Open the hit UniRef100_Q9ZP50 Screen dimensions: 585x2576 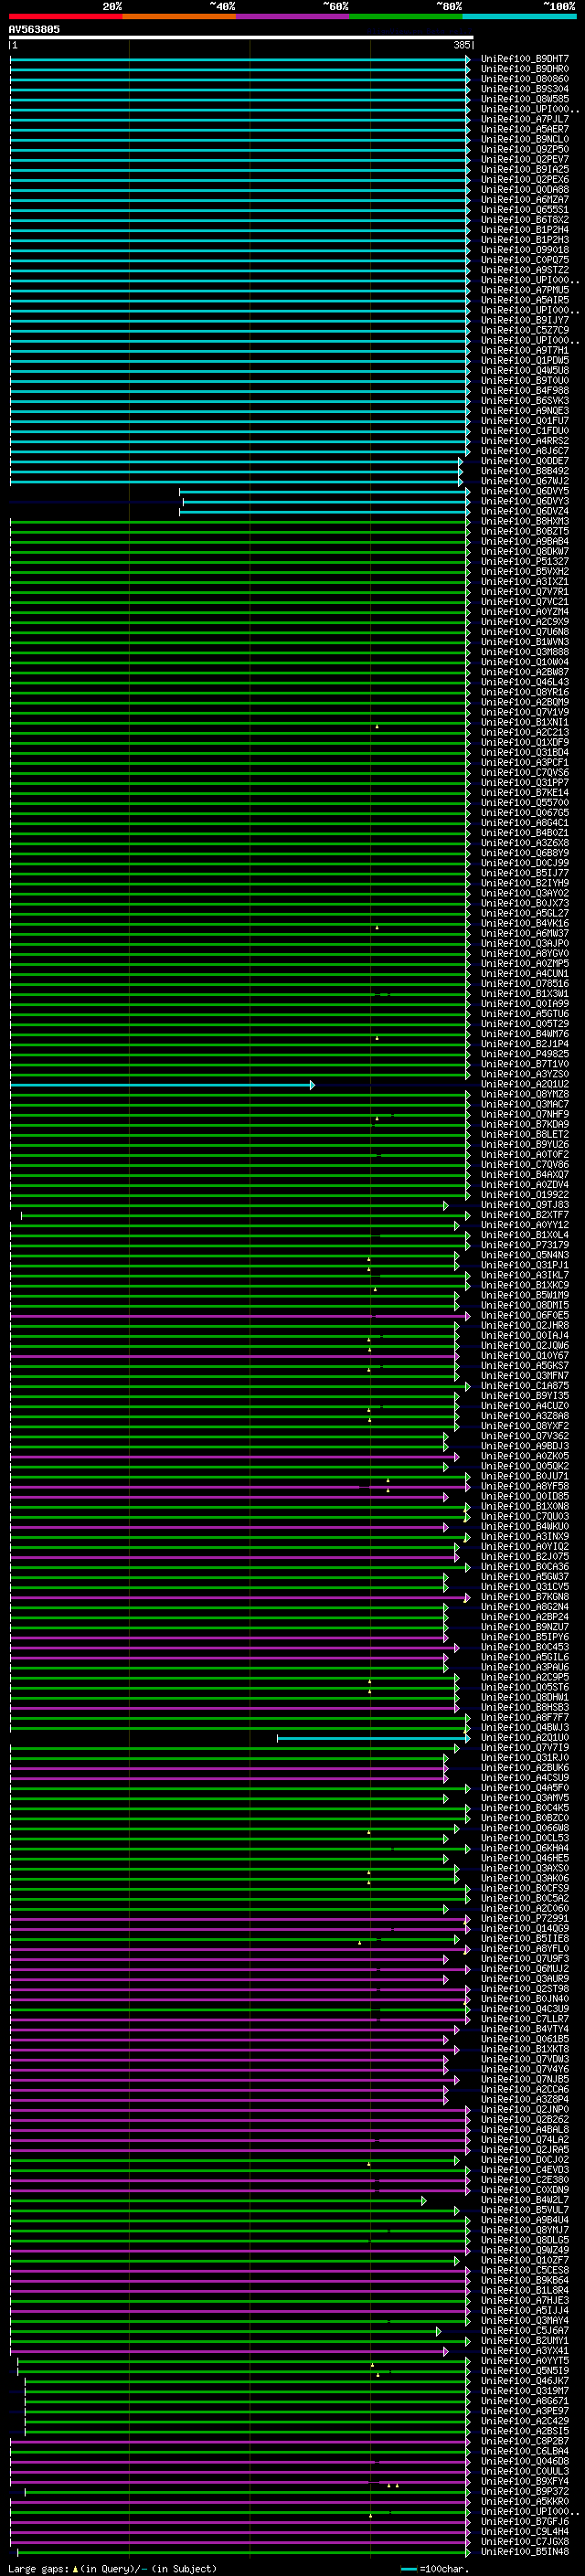coord(525,150)
